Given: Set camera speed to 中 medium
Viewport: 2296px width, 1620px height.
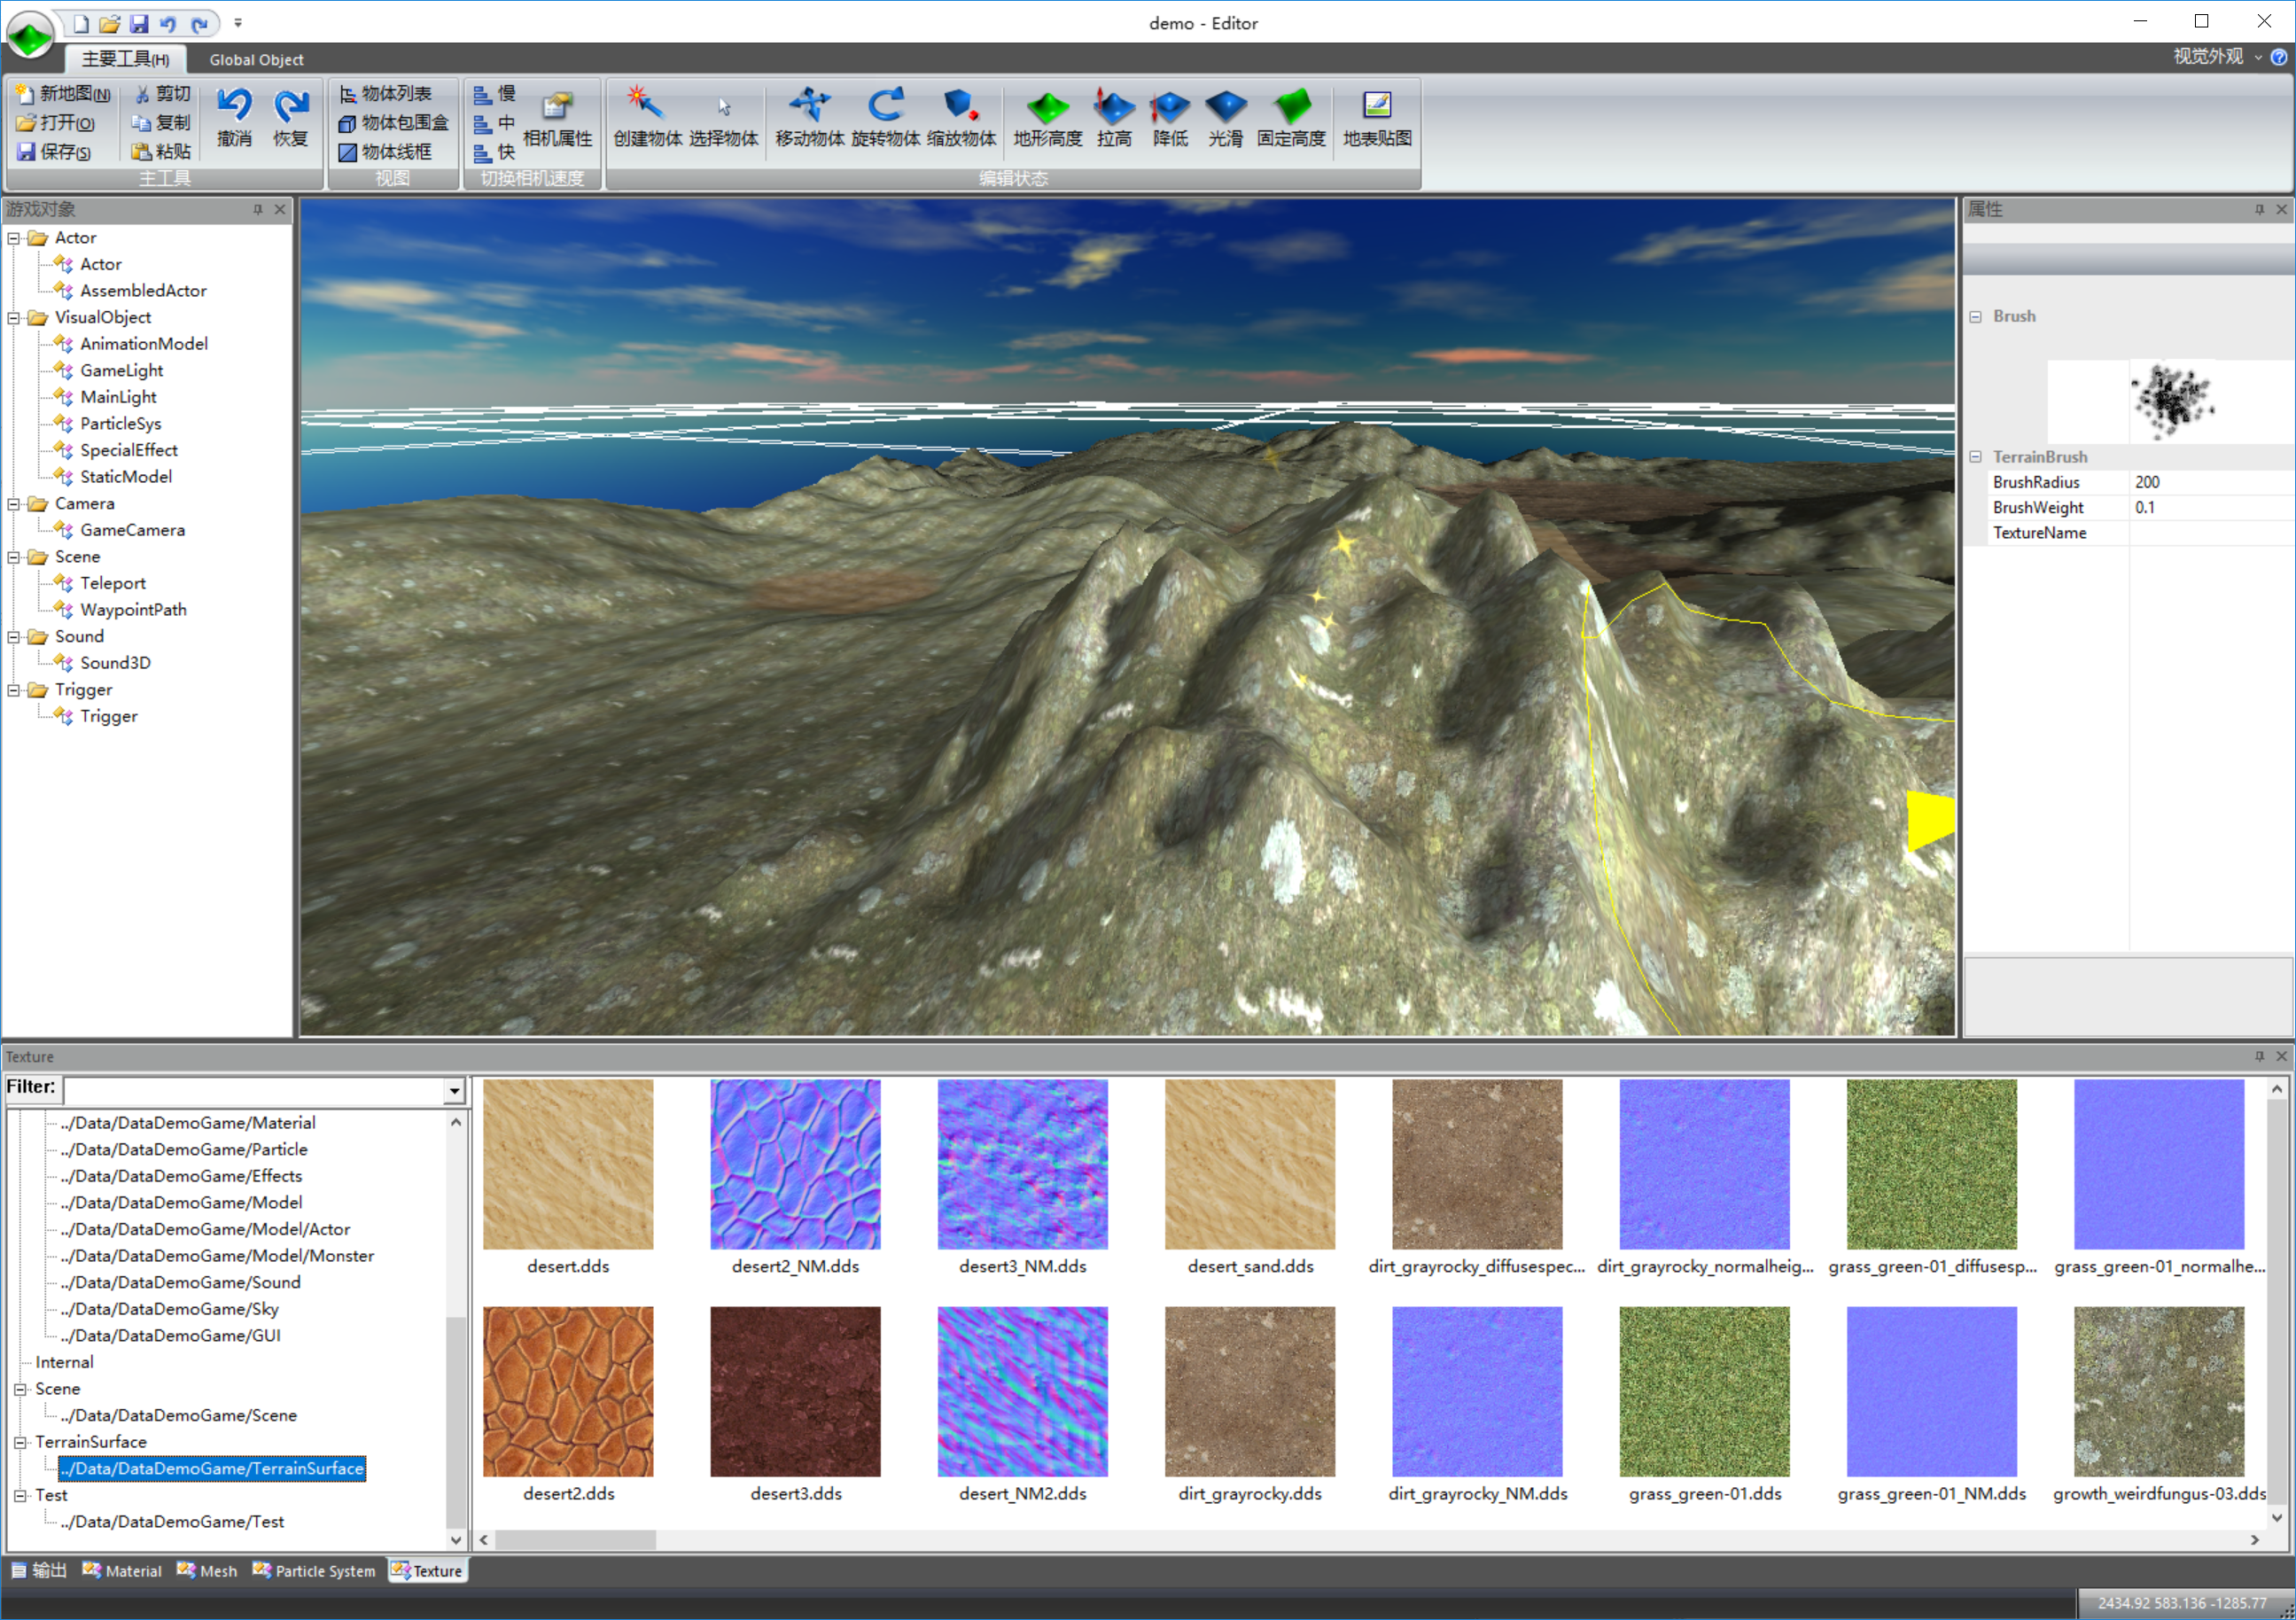Looking at the screenshot, I should coord(495,122).
